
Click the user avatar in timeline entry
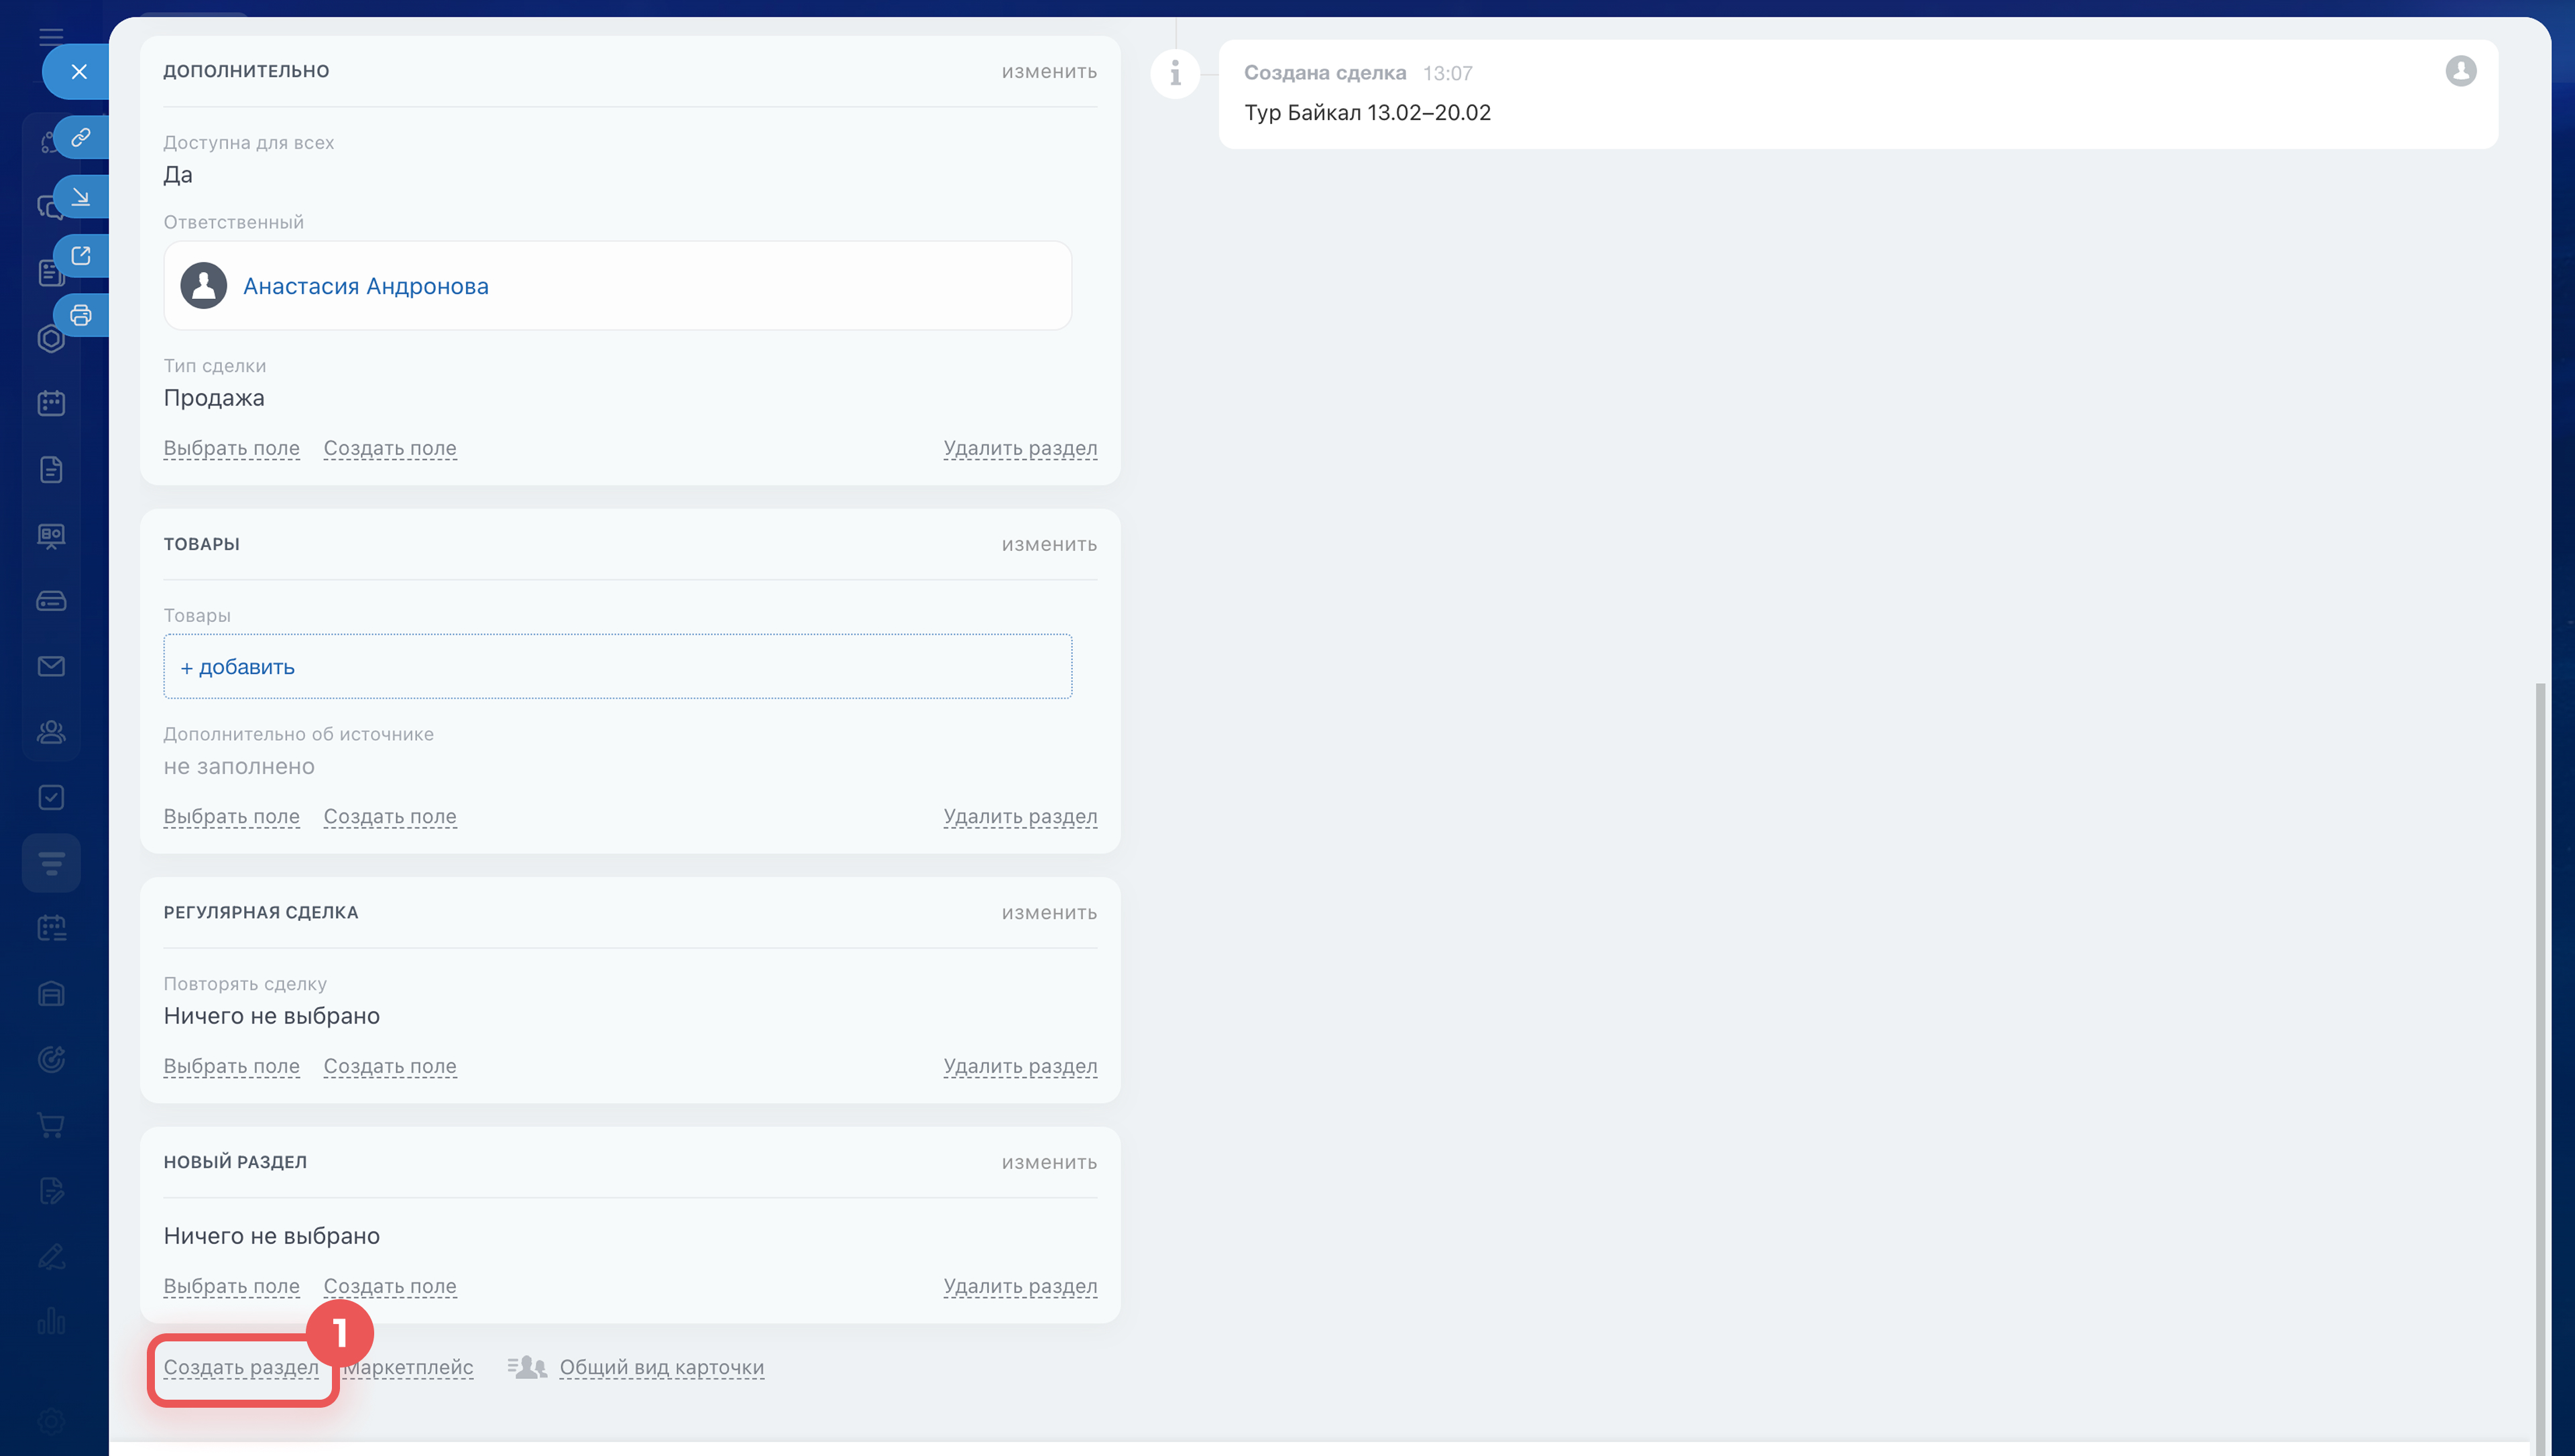click(x=2460, y=71)
